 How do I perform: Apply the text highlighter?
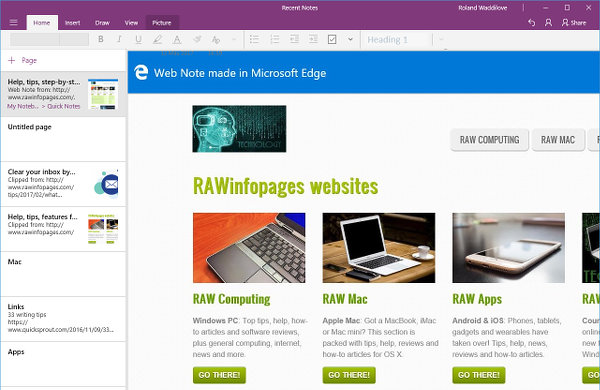click(157, 39)
